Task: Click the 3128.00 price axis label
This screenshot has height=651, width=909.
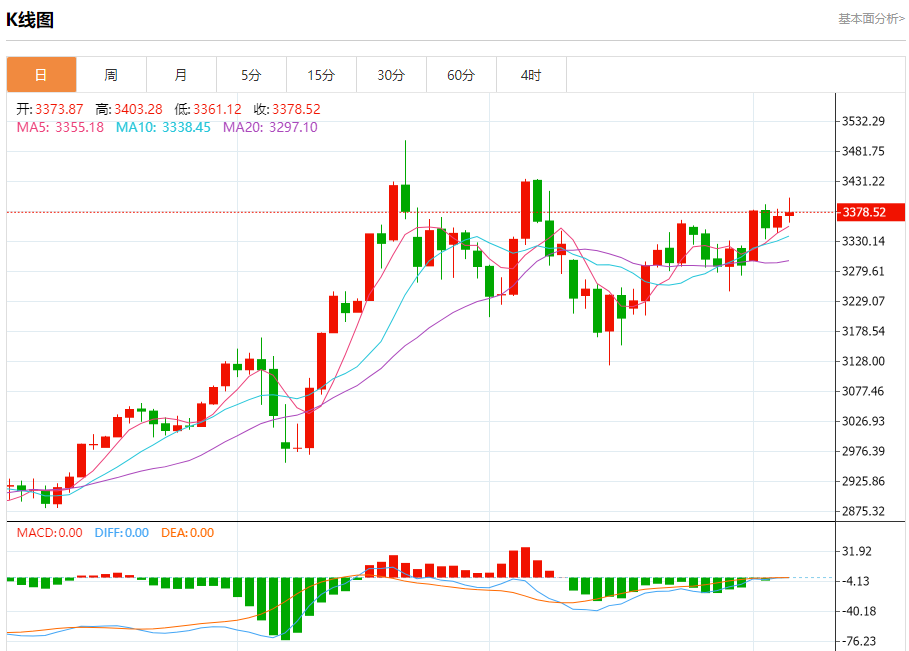Action: [x=863, y=361]
